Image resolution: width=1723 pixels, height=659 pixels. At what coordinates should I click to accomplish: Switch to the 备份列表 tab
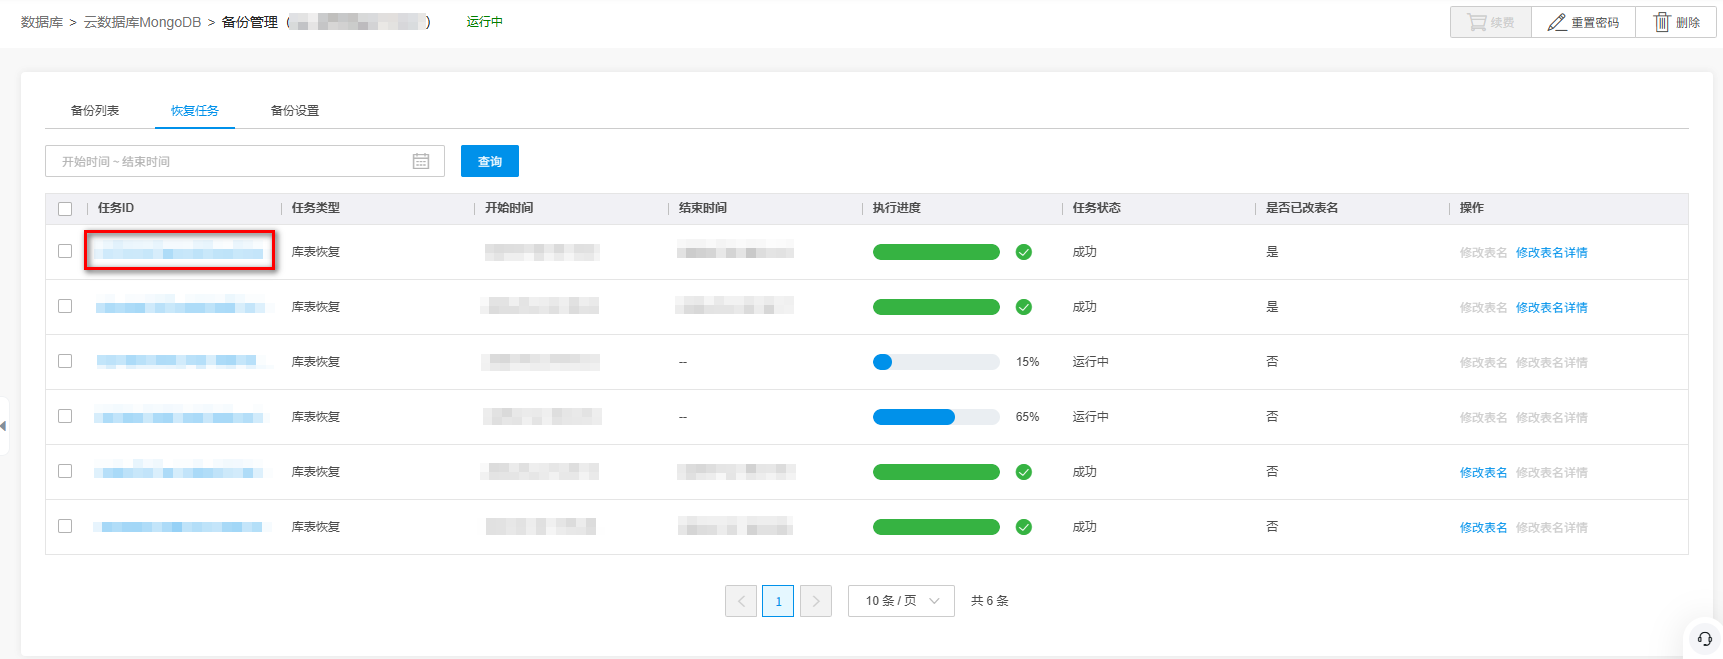pos(95,110)
